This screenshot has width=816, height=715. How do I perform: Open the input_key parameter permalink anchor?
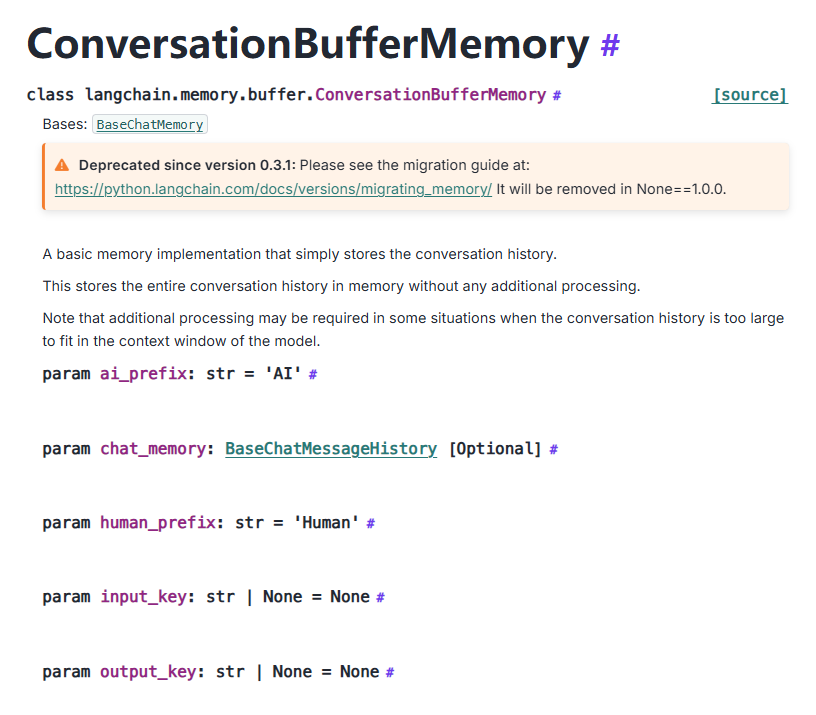tap(380, 597)
